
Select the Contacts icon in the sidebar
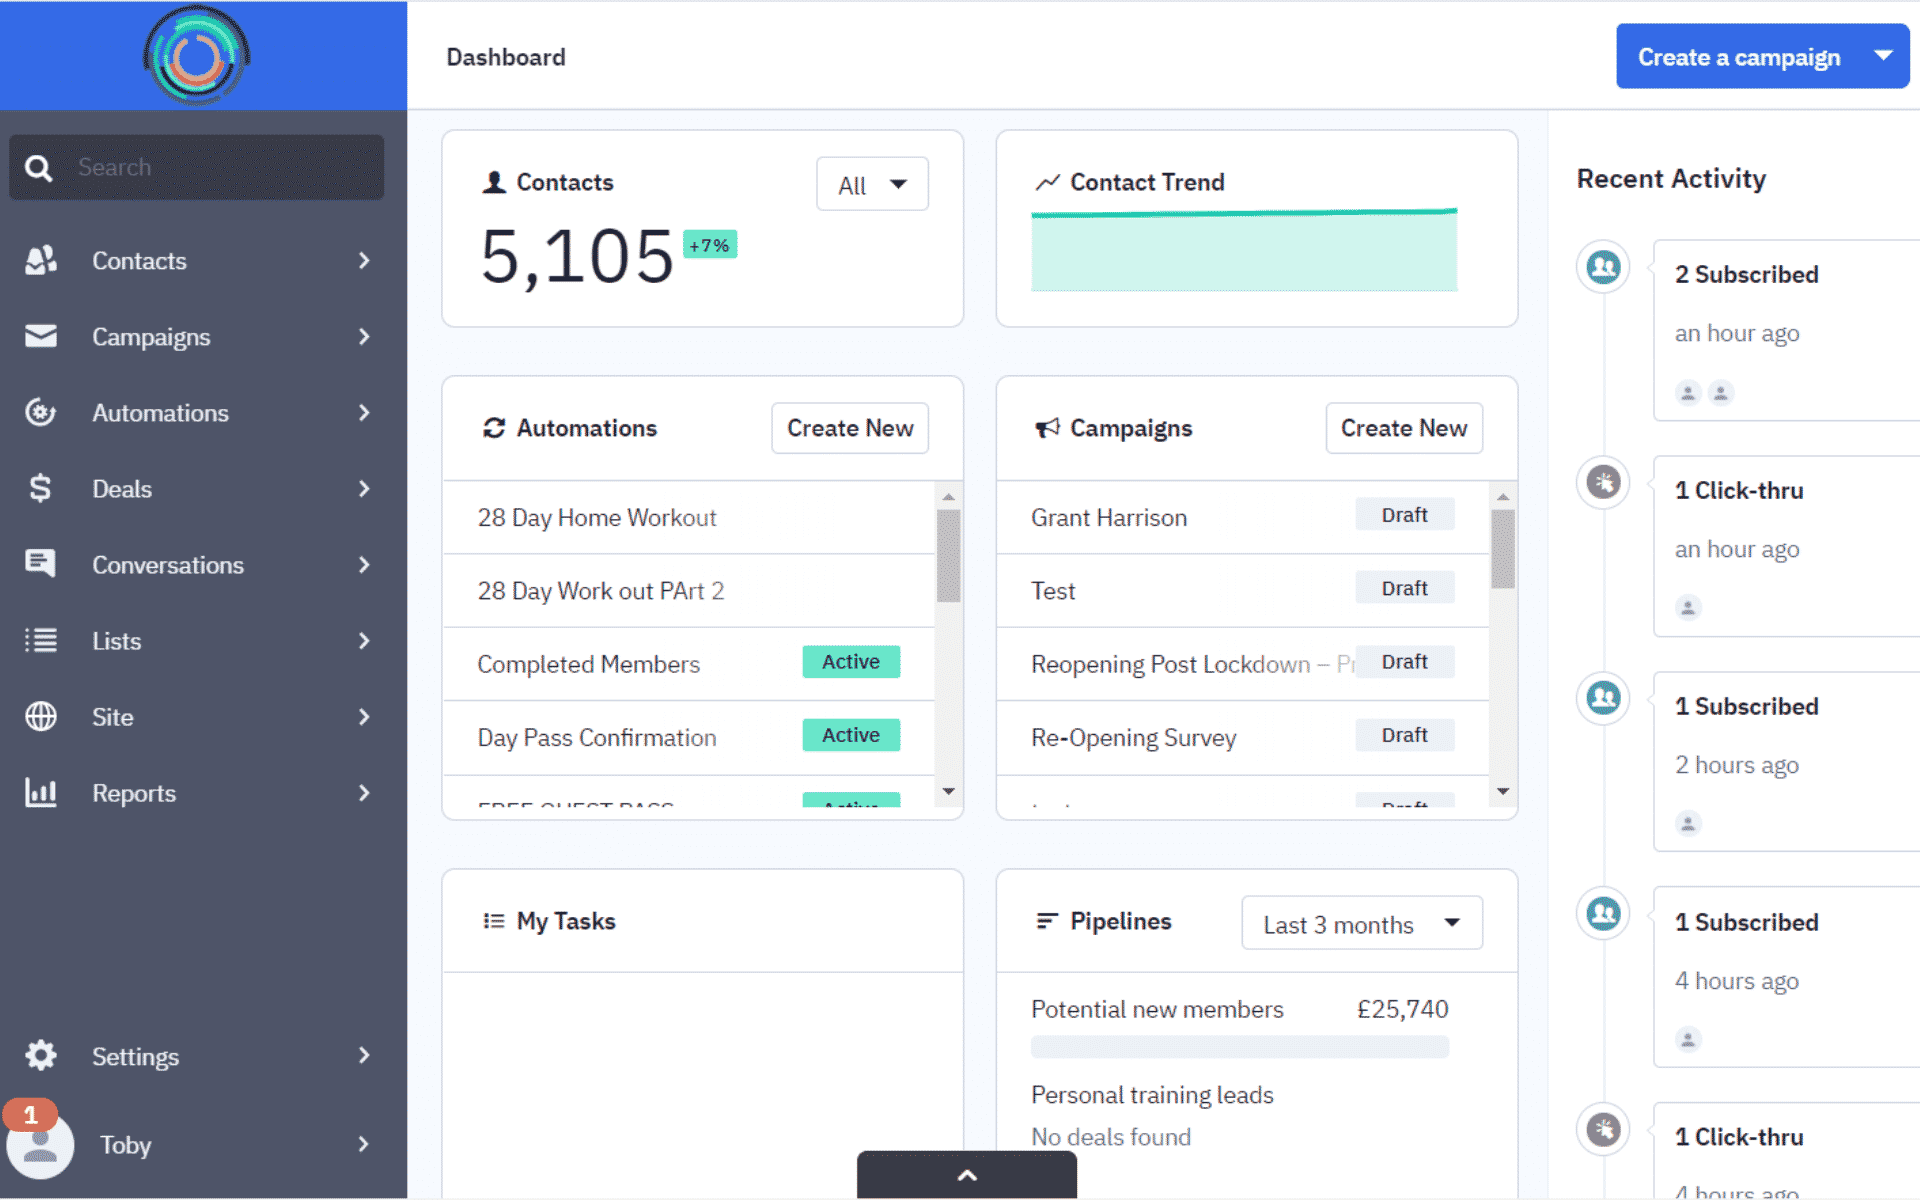tap(40, 260)
